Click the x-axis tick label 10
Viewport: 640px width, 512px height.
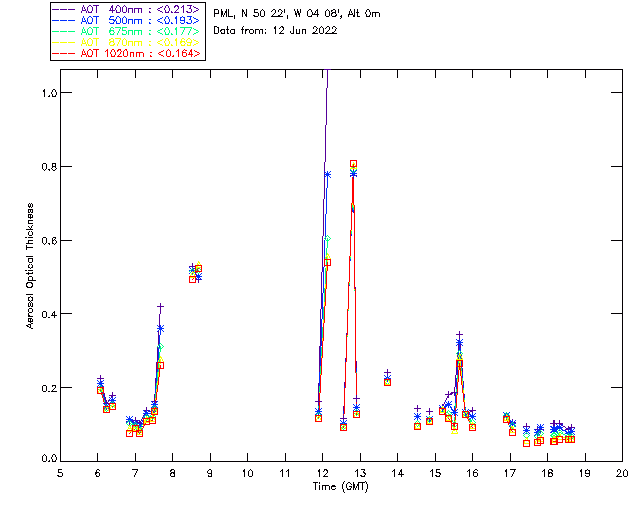tap(248, 473)
